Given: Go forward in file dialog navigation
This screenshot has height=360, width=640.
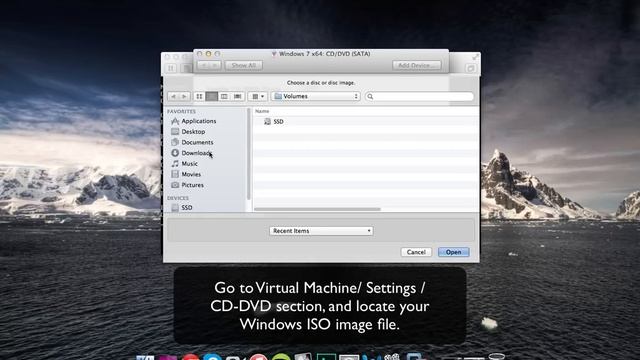Looking at the screenshot, I should tap(184, 96).
